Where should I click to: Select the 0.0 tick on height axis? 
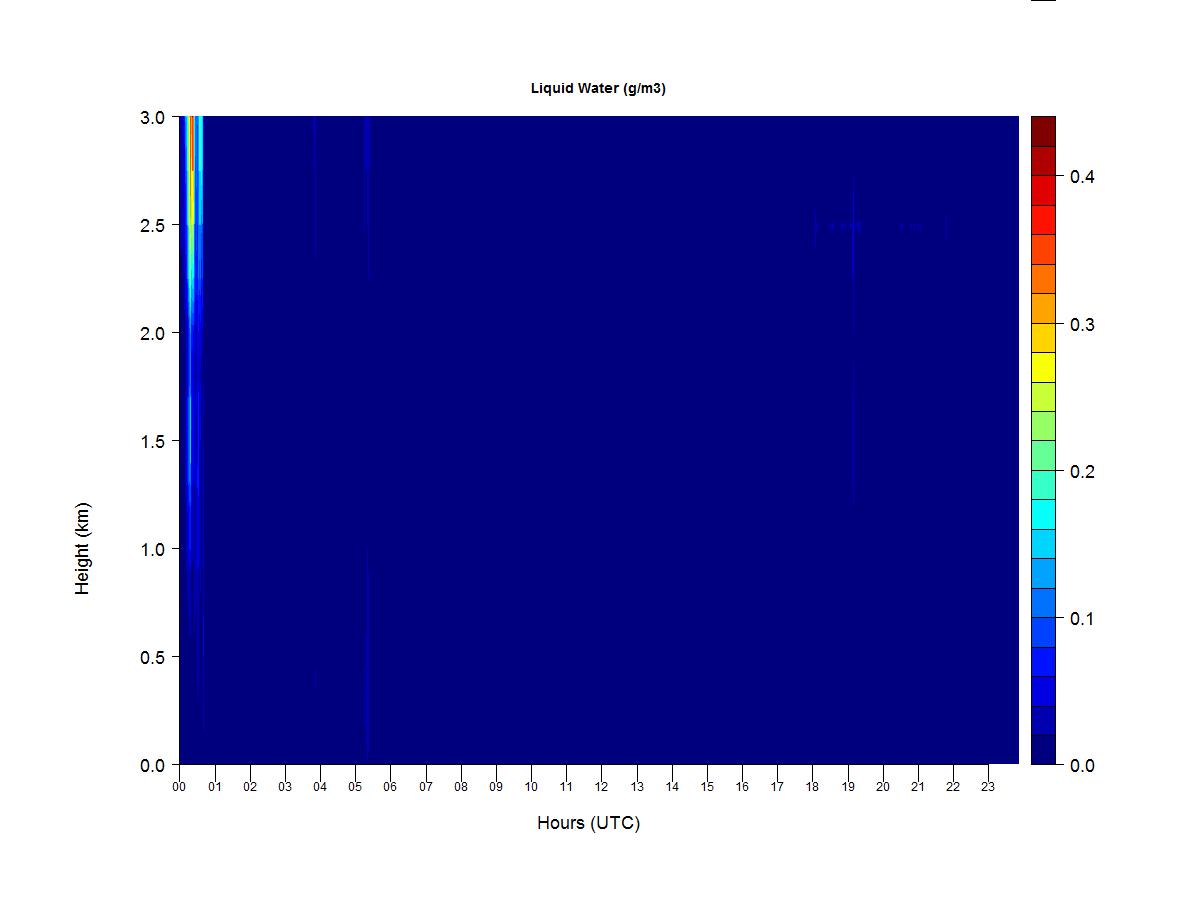click(153, 765)
